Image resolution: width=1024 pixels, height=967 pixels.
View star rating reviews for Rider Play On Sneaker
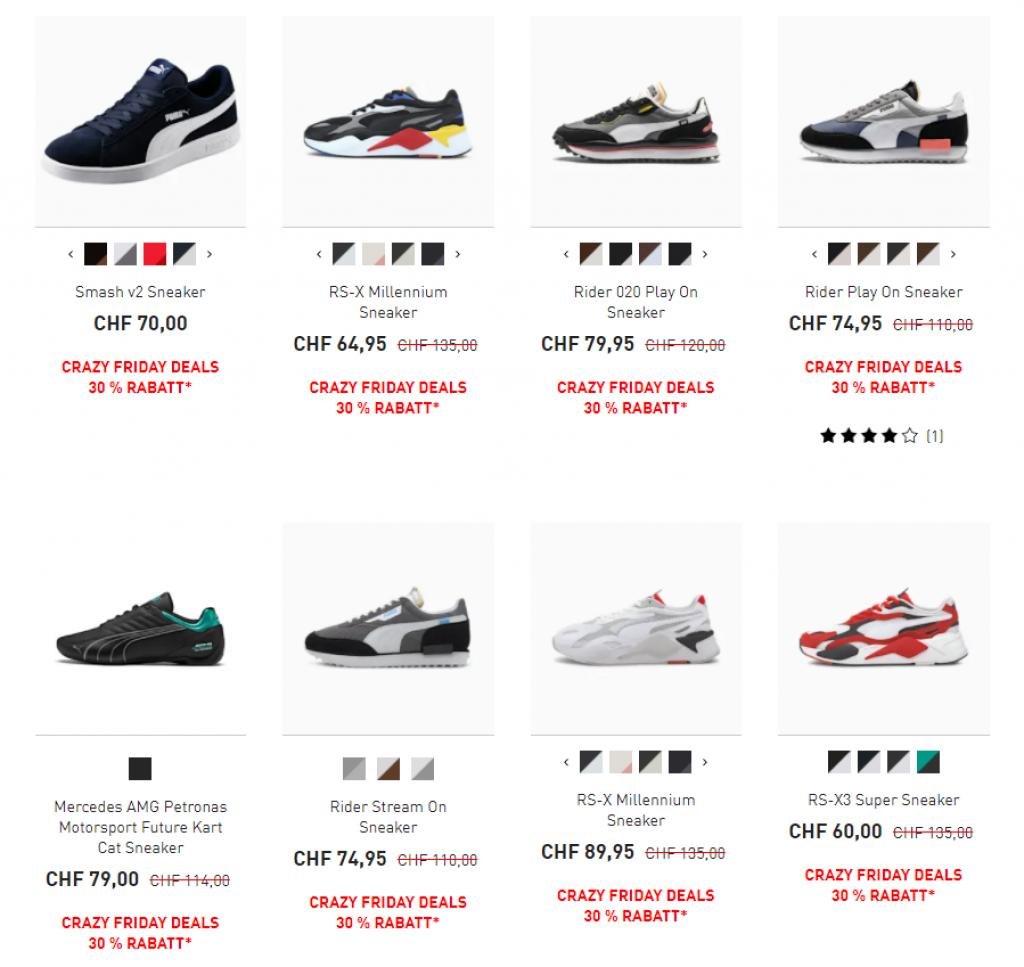tap(882, 436)
